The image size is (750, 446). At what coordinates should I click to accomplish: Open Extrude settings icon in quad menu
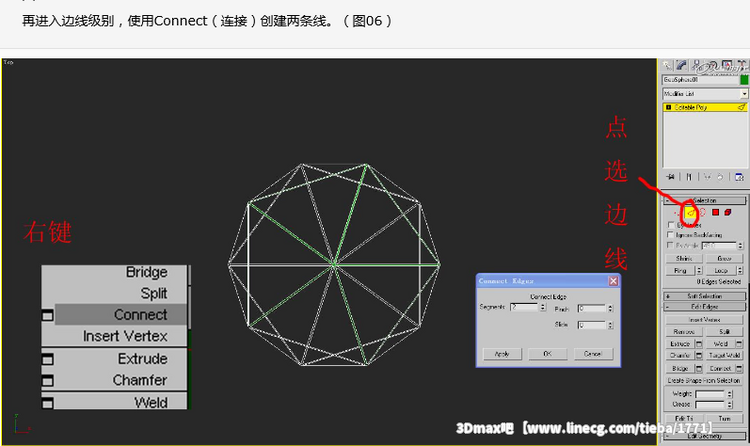[x=47, y=359]
